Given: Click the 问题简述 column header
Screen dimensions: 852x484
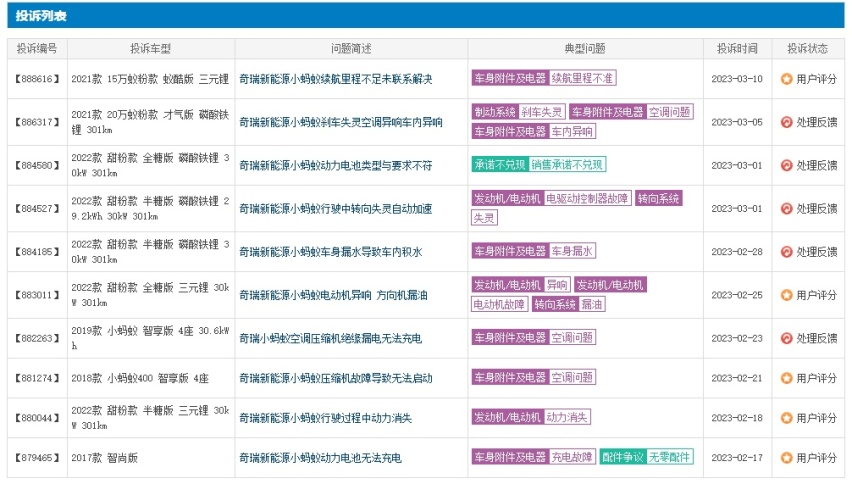Looking at the screenshot, I should [x=351, y=48].
